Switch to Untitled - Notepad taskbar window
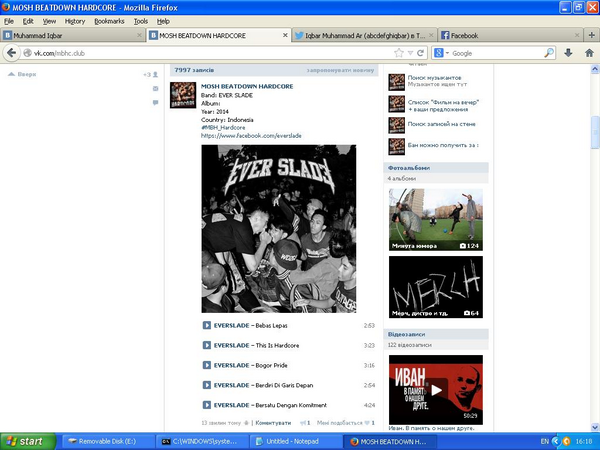 [295, 441]
